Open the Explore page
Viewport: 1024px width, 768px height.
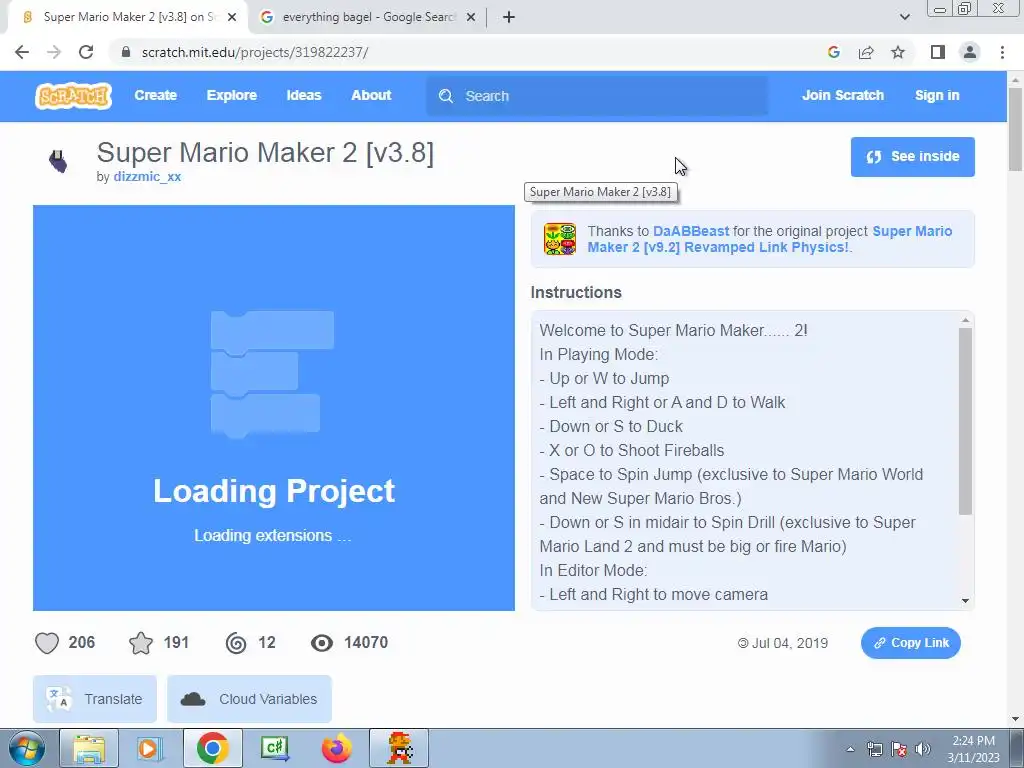point(232,95)
